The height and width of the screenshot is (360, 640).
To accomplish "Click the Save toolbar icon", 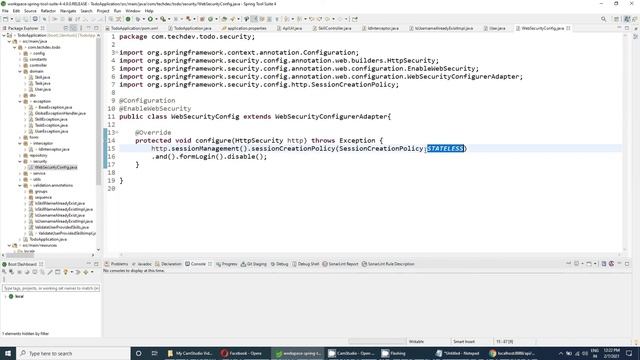I will pyautogui.click(x=18, y=19).
